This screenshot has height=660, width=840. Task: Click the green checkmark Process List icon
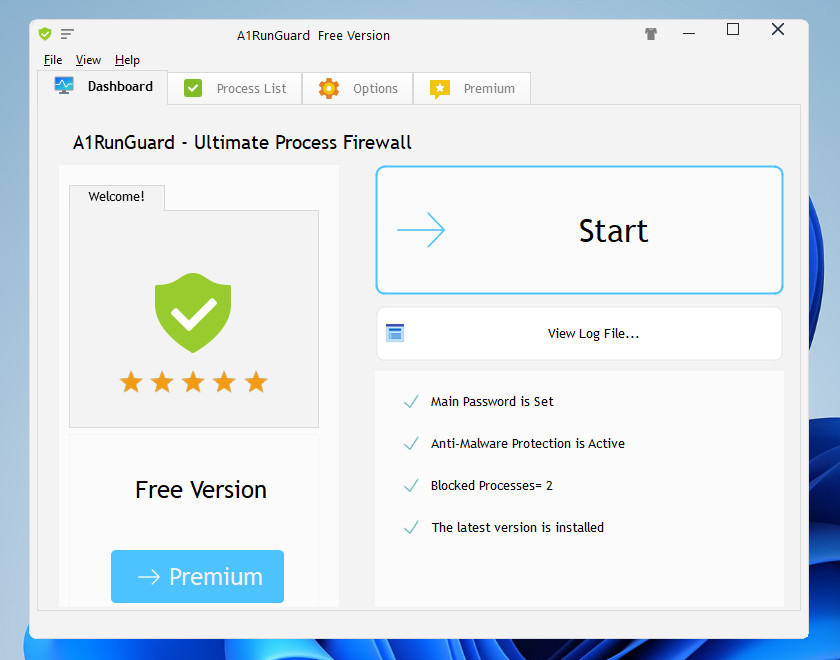[193, 88]
